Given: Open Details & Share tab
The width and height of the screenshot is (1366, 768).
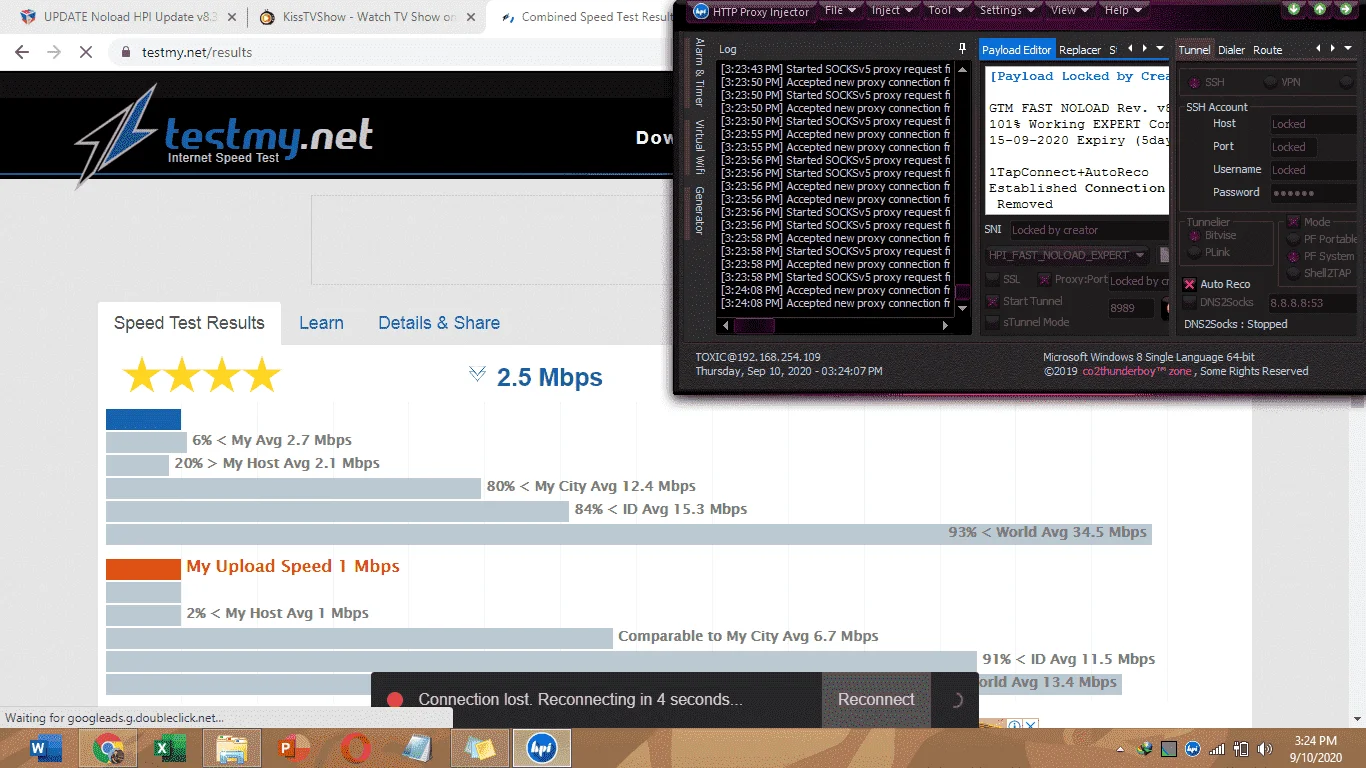Looking at the screenshot, I should point(439,323).
